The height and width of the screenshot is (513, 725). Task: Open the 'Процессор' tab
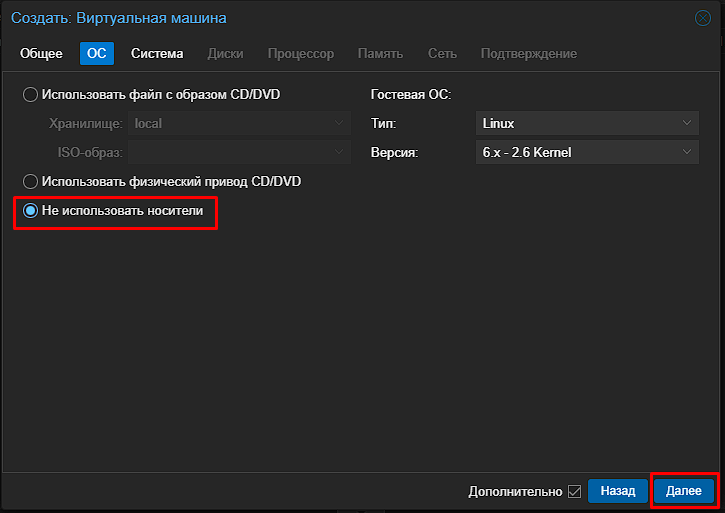pos(301,54)
